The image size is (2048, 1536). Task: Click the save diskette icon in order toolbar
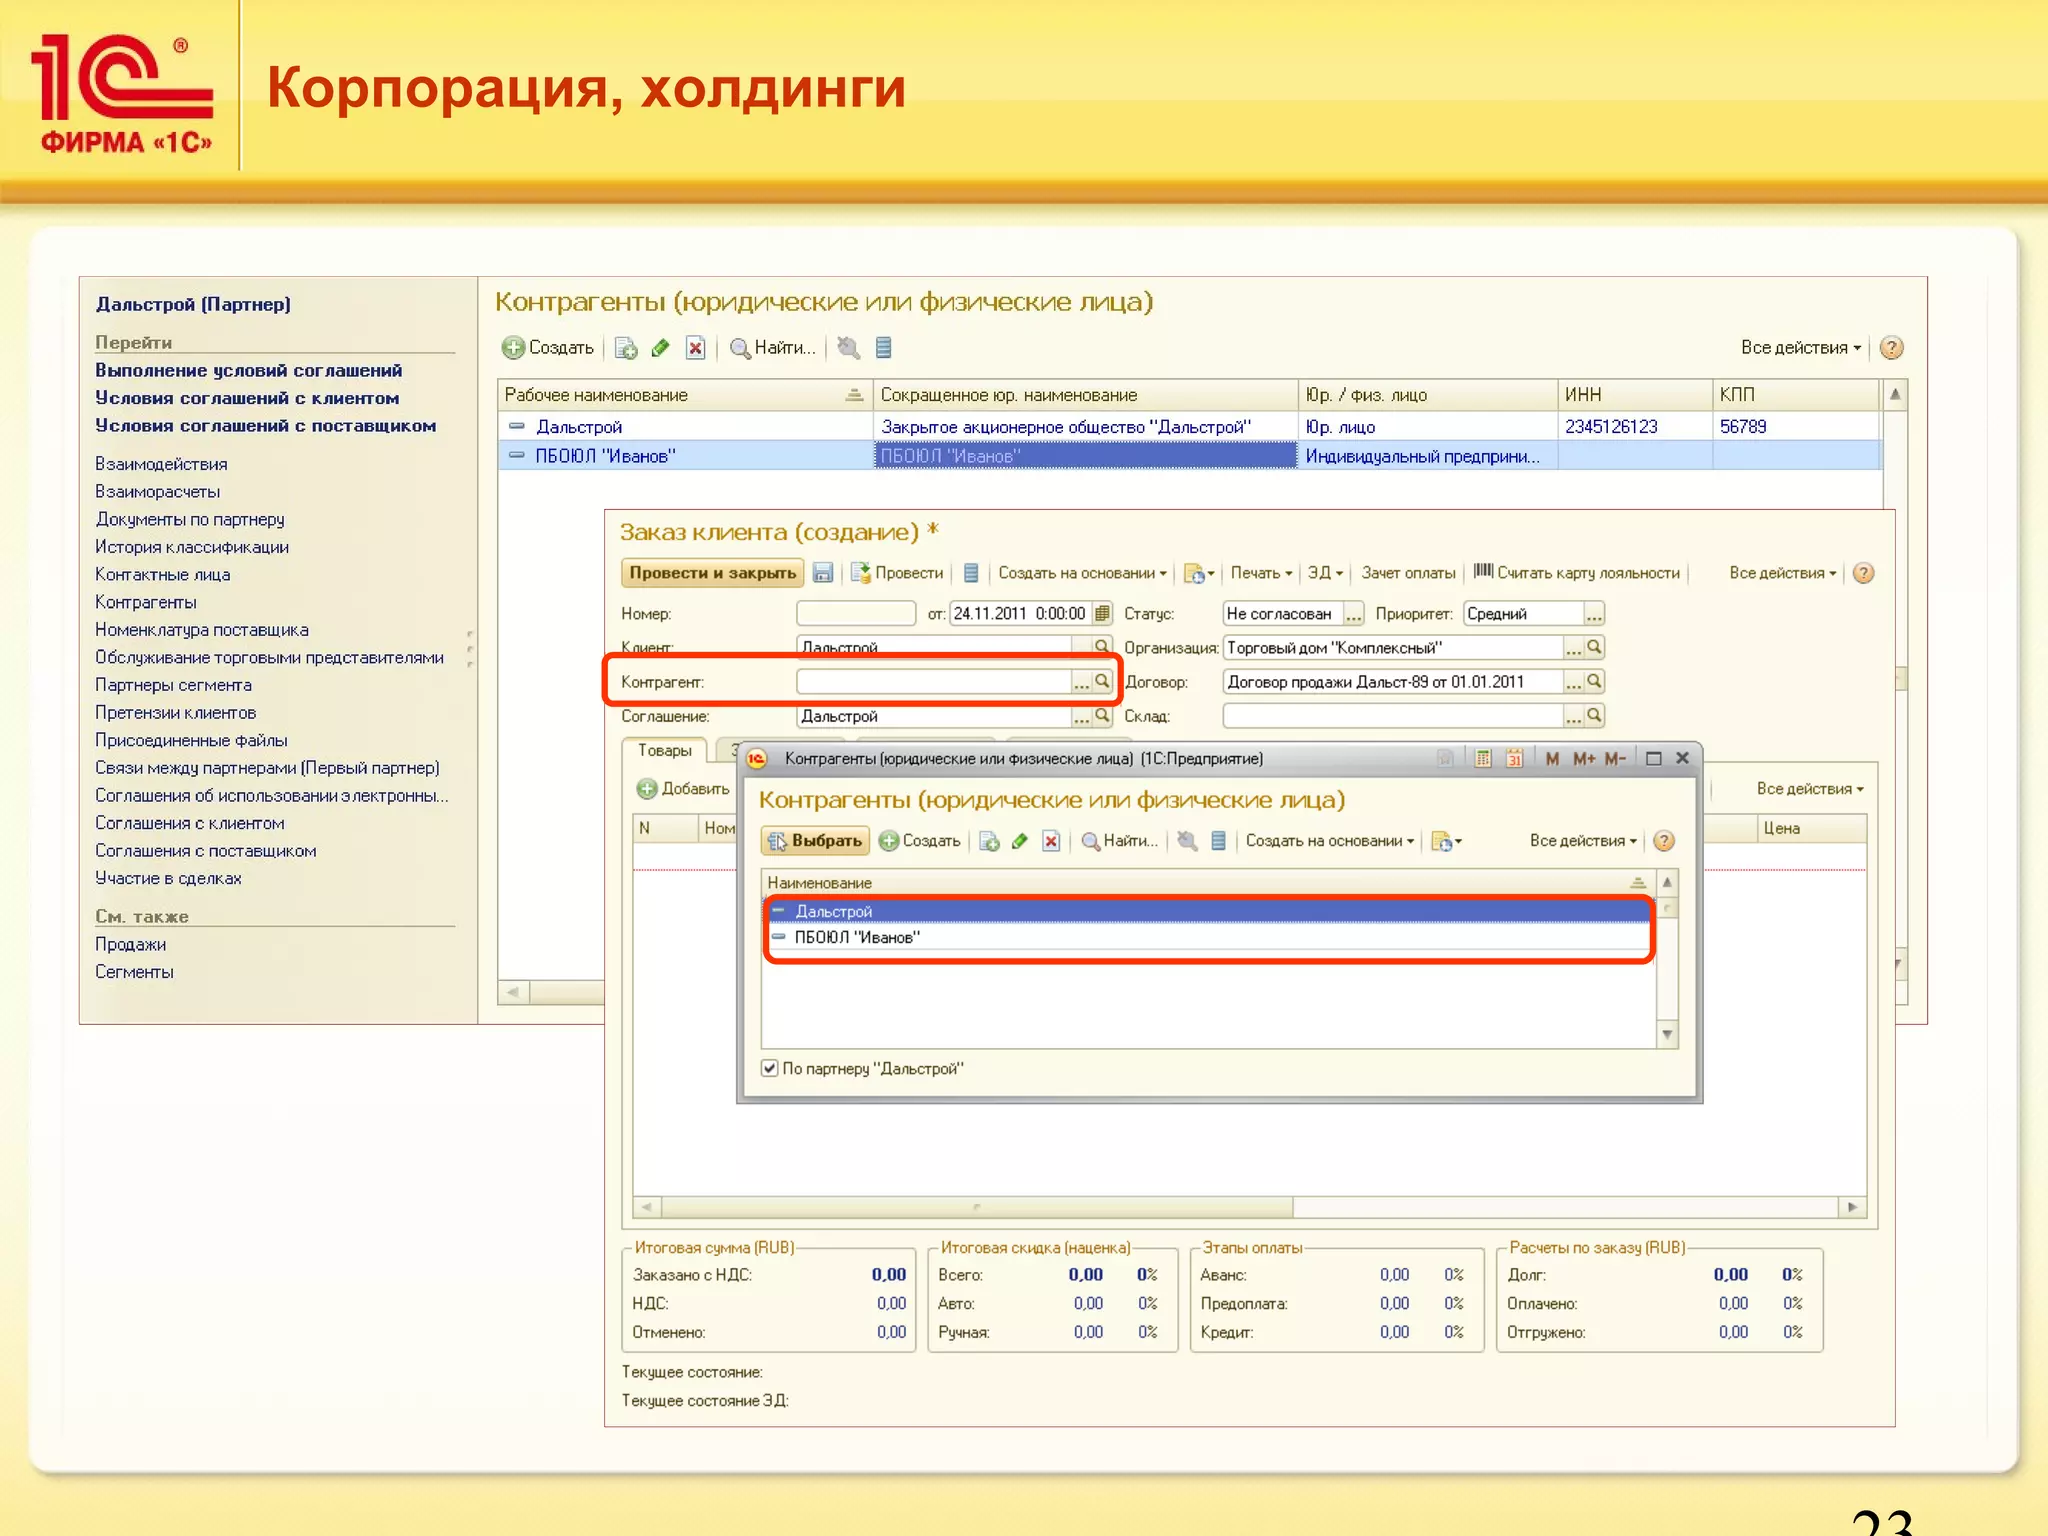click(x=823, y=573)
